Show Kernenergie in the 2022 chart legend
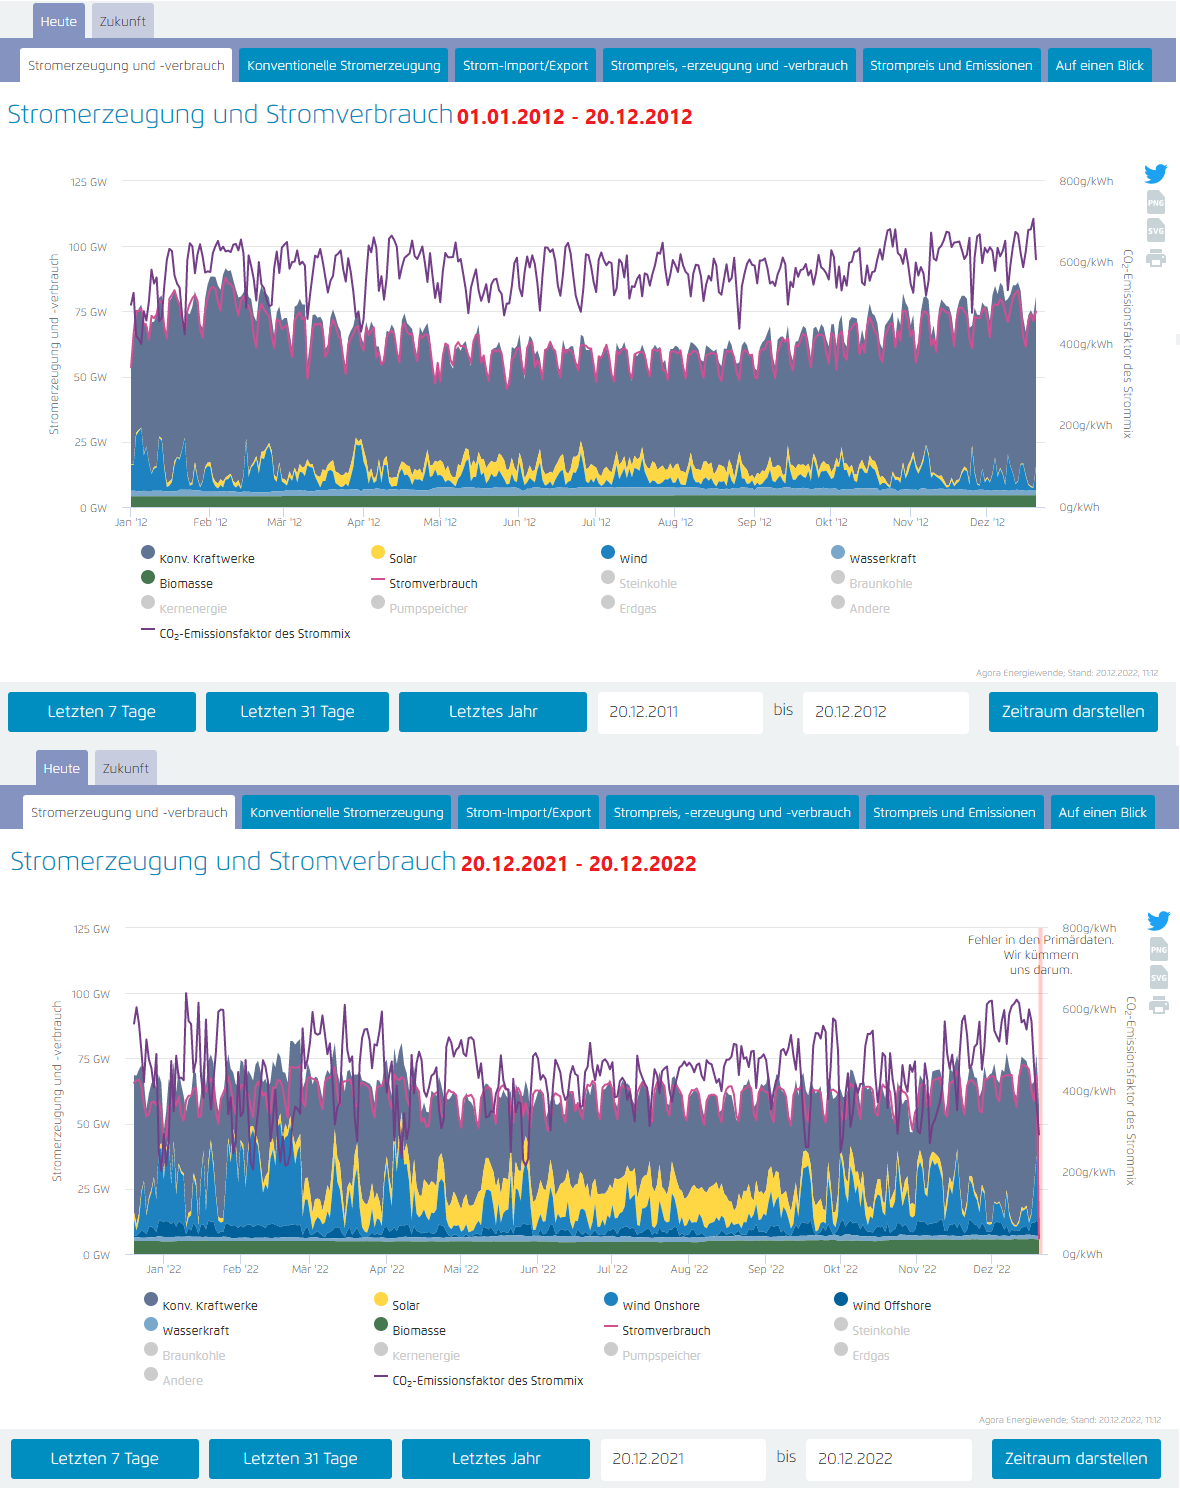 [425, 1355]
